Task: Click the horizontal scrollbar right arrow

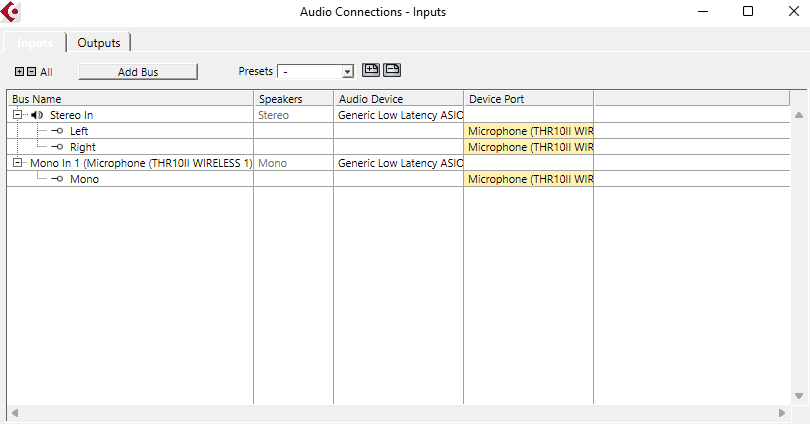Action: click(782, 413)
